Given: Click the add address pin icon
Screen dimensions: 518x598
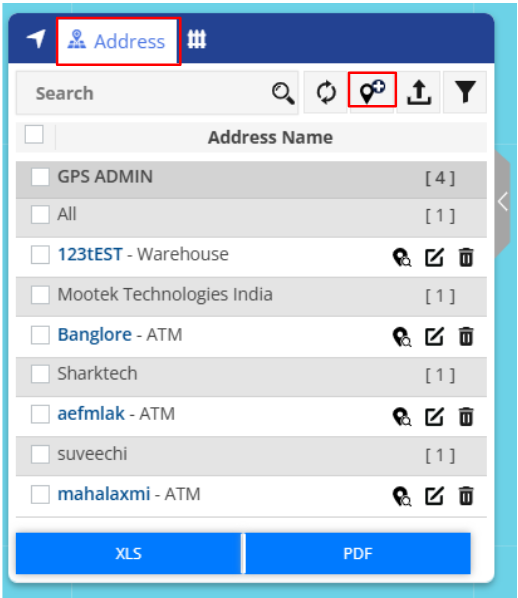Looking at the screenshot, I should point(372,92).
